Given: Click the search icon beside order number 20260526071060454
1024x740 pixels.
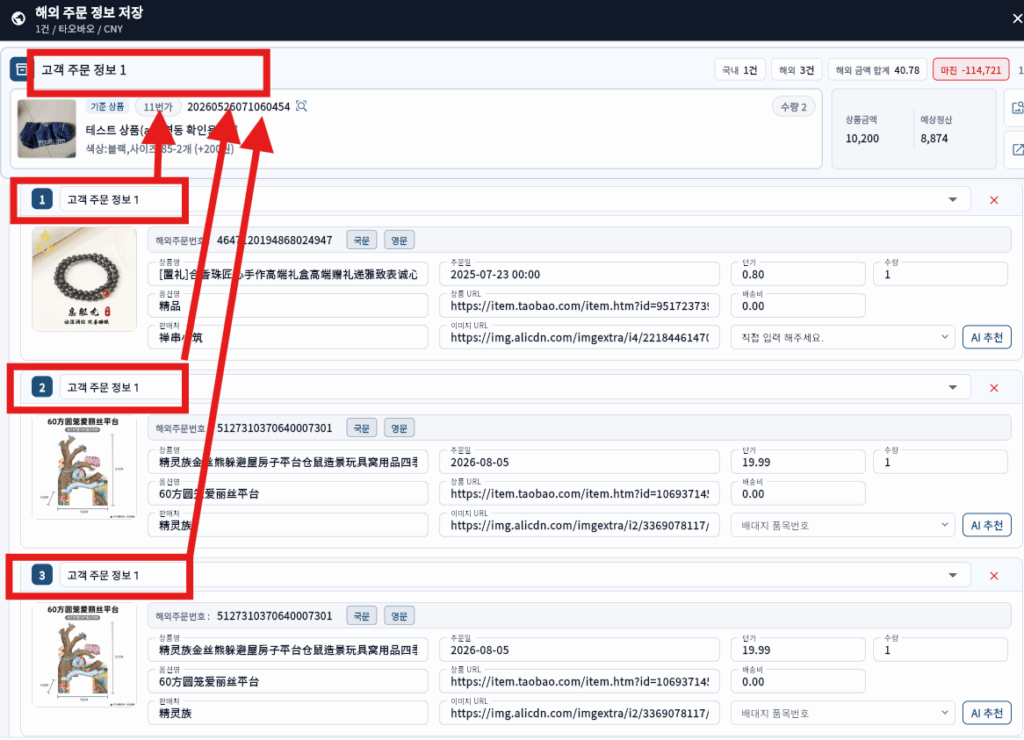Looking at the screenshot, I should 301,106.
